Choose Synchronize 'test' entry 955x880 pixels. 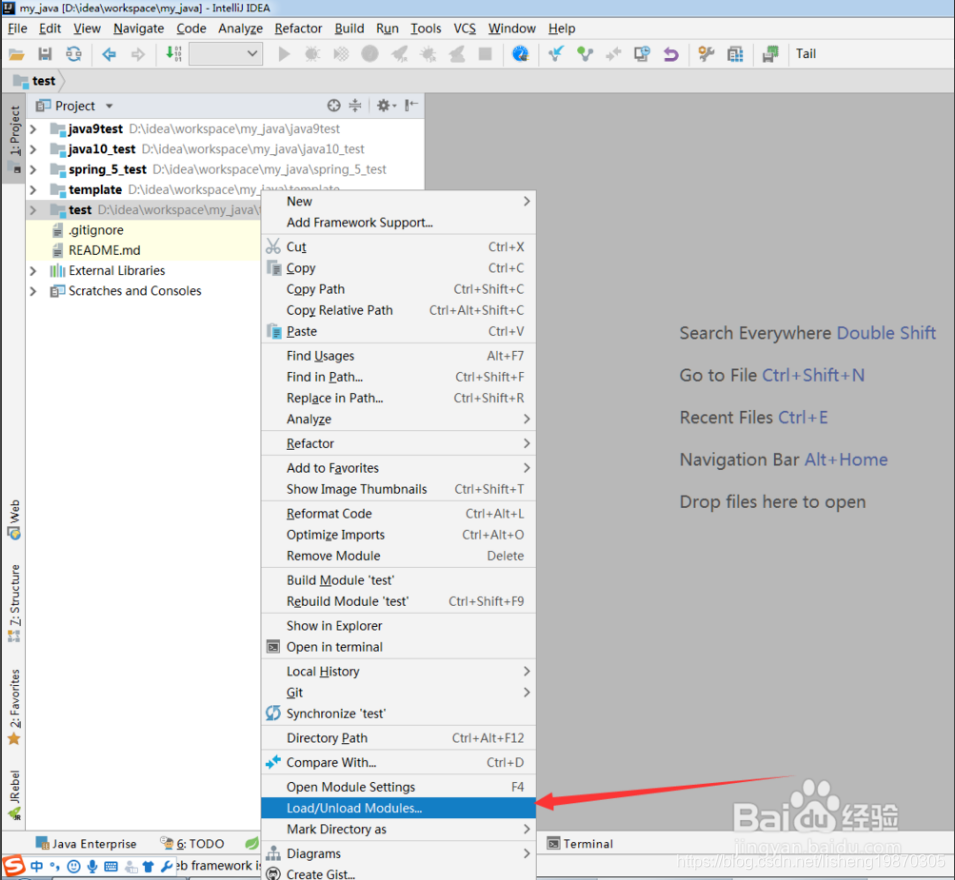tap(398, 714)
